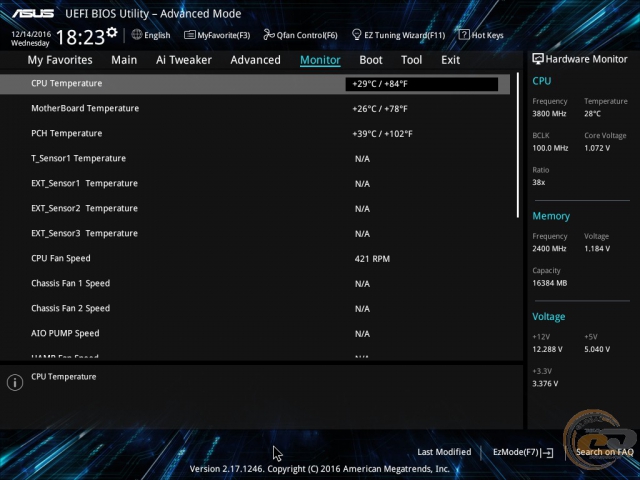Open Qfan Control fan icon
The height and width of the screenshot is (480, 640).
click(x=269, y=35)
